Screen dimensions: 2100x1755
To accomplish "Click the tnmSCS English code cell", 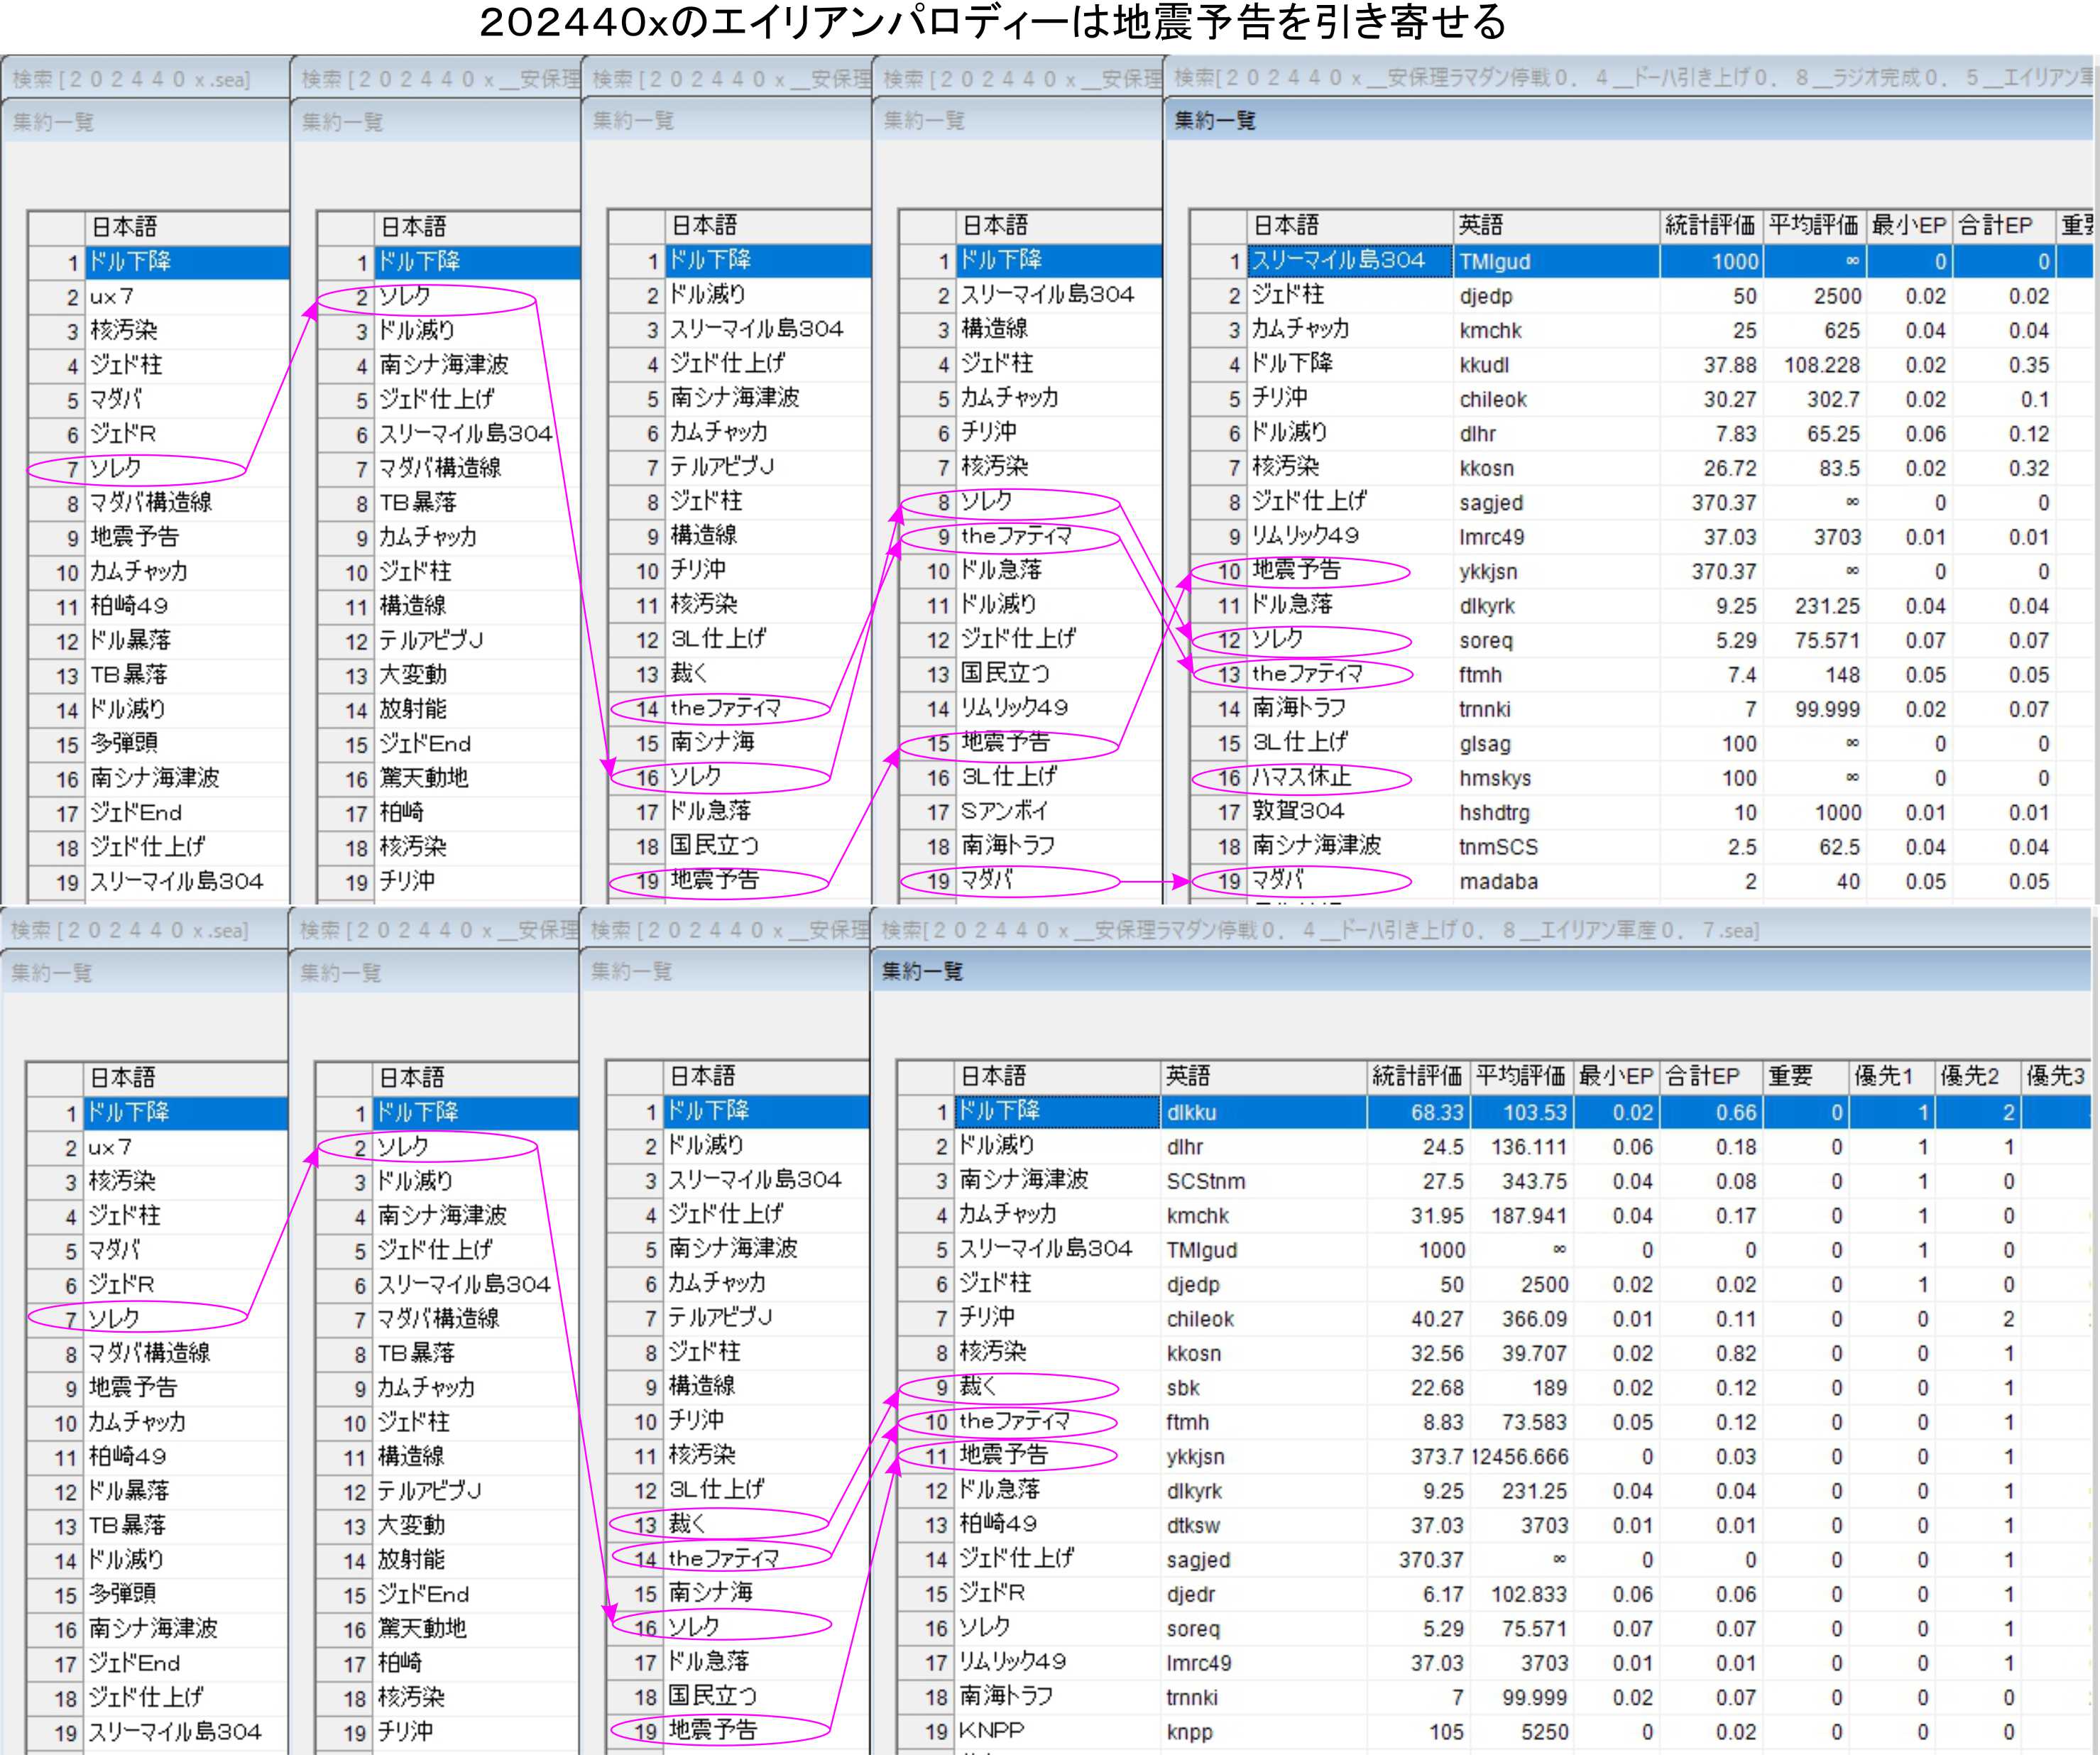I will pyautogui.click(x=1556, y=847).
